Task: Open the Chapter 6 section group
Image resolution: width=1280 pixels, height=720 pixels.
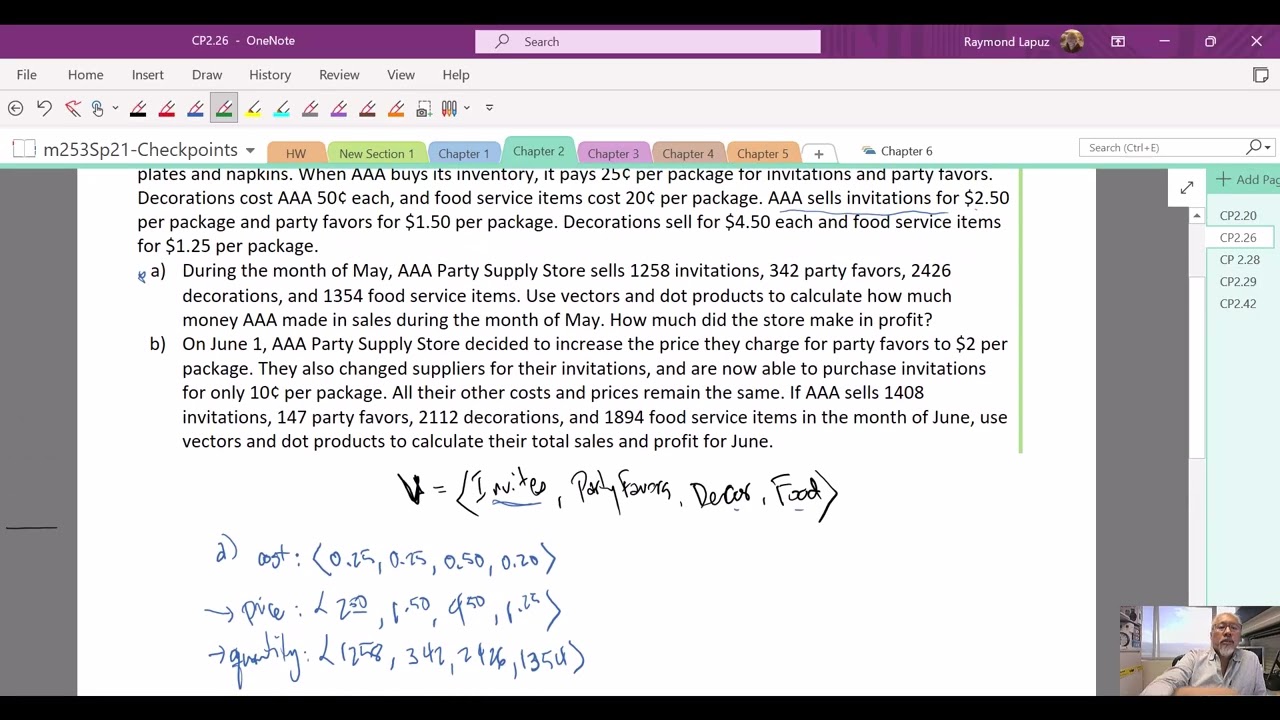Action: pos(897,151)
